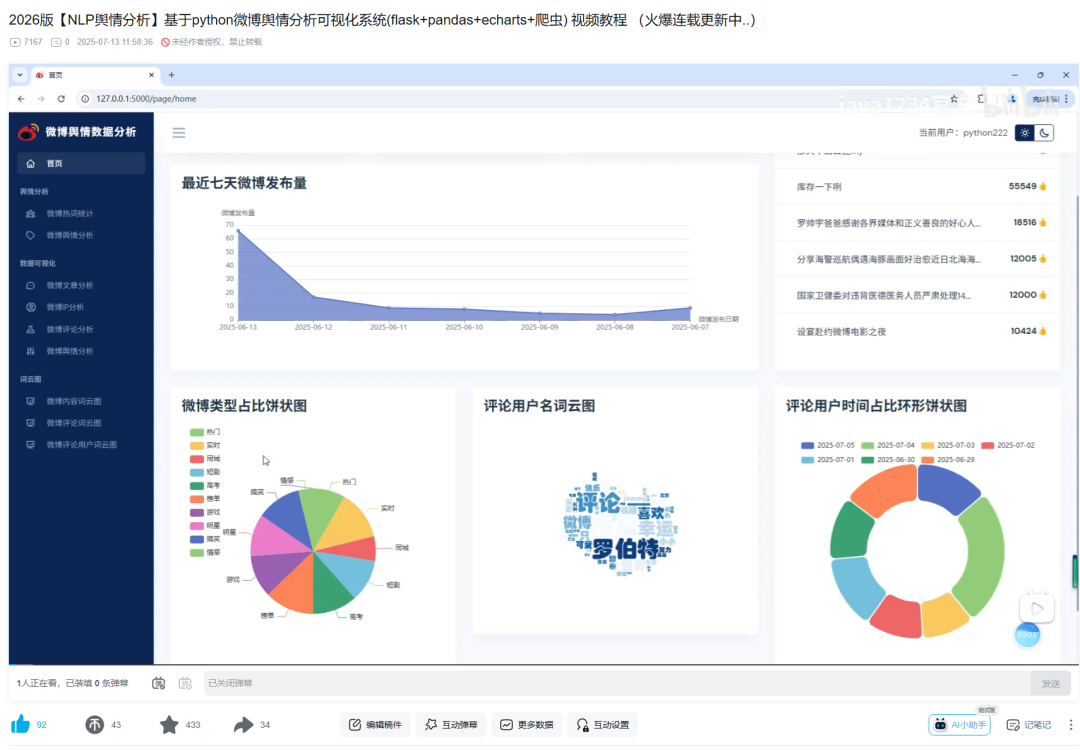The height and width of the screenshot is (750, 1080).
Task: Click the 互动弹幕 button
Action: (x=451, y=725)
